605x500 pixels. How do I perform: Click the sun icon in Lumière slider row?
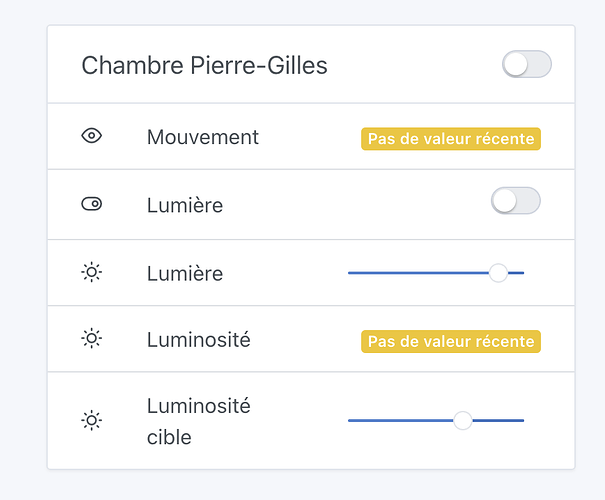tap(92, 272)
